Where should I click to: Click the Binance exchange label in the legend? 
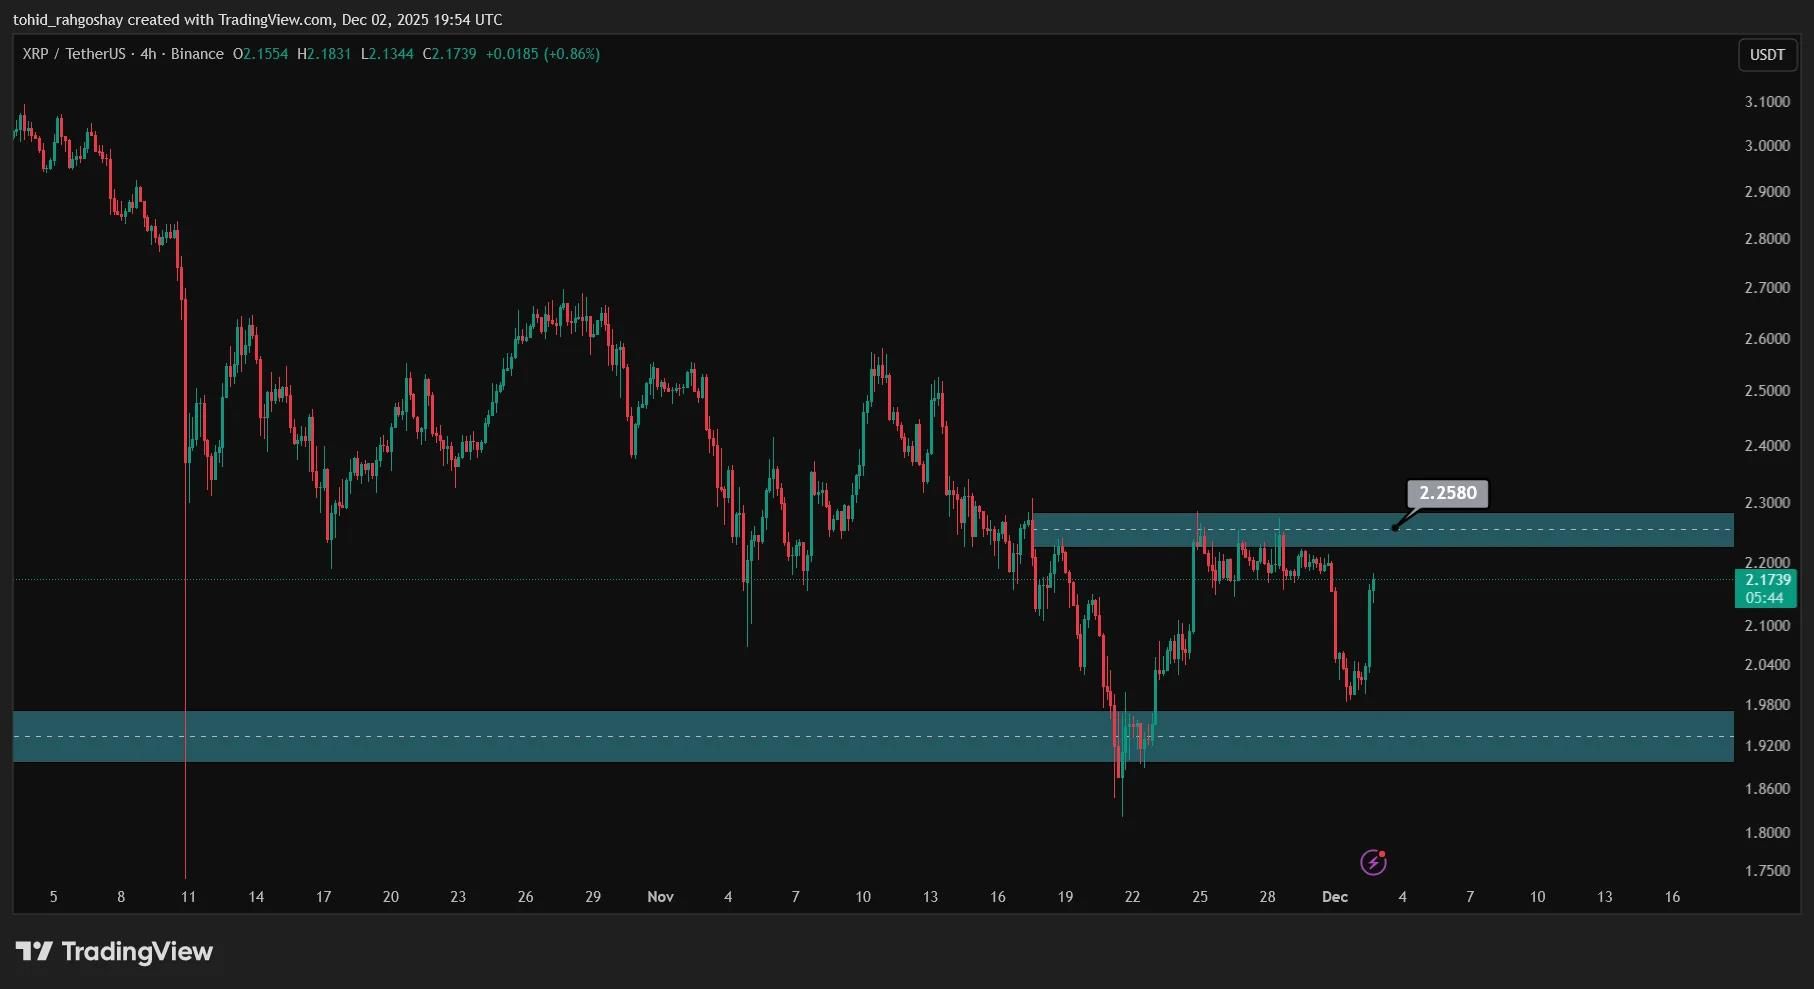coord(197,54)
